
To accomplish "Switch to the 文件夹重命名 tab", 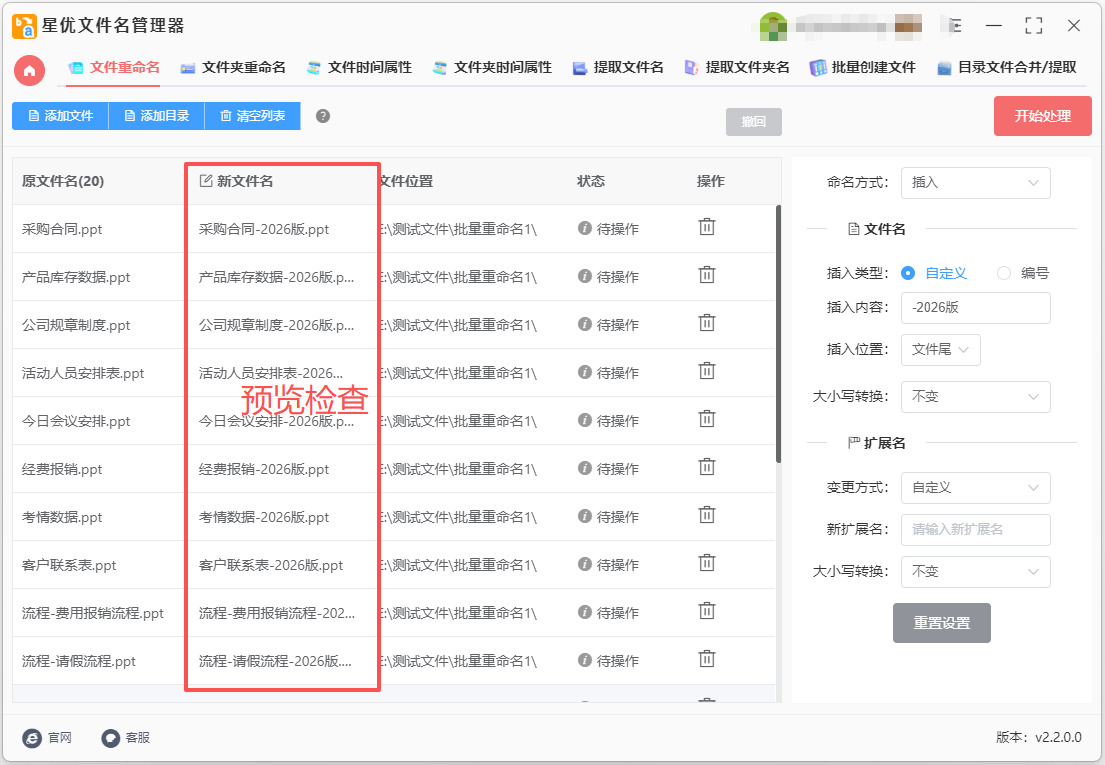I will point(233,68).
